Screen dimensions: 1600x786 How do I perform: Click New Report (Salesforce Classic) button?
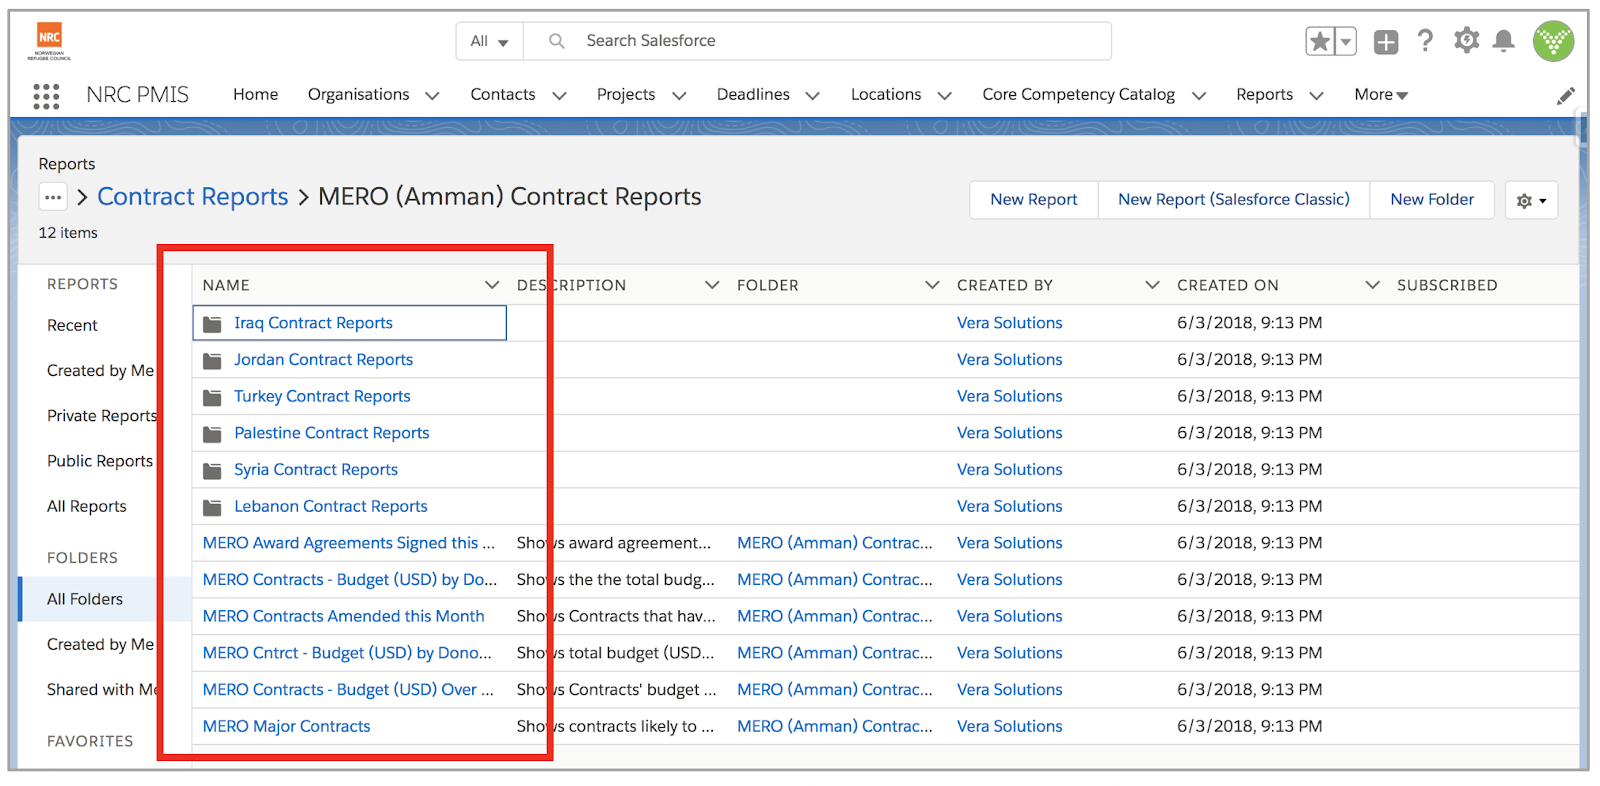(x=1233, y=200)
